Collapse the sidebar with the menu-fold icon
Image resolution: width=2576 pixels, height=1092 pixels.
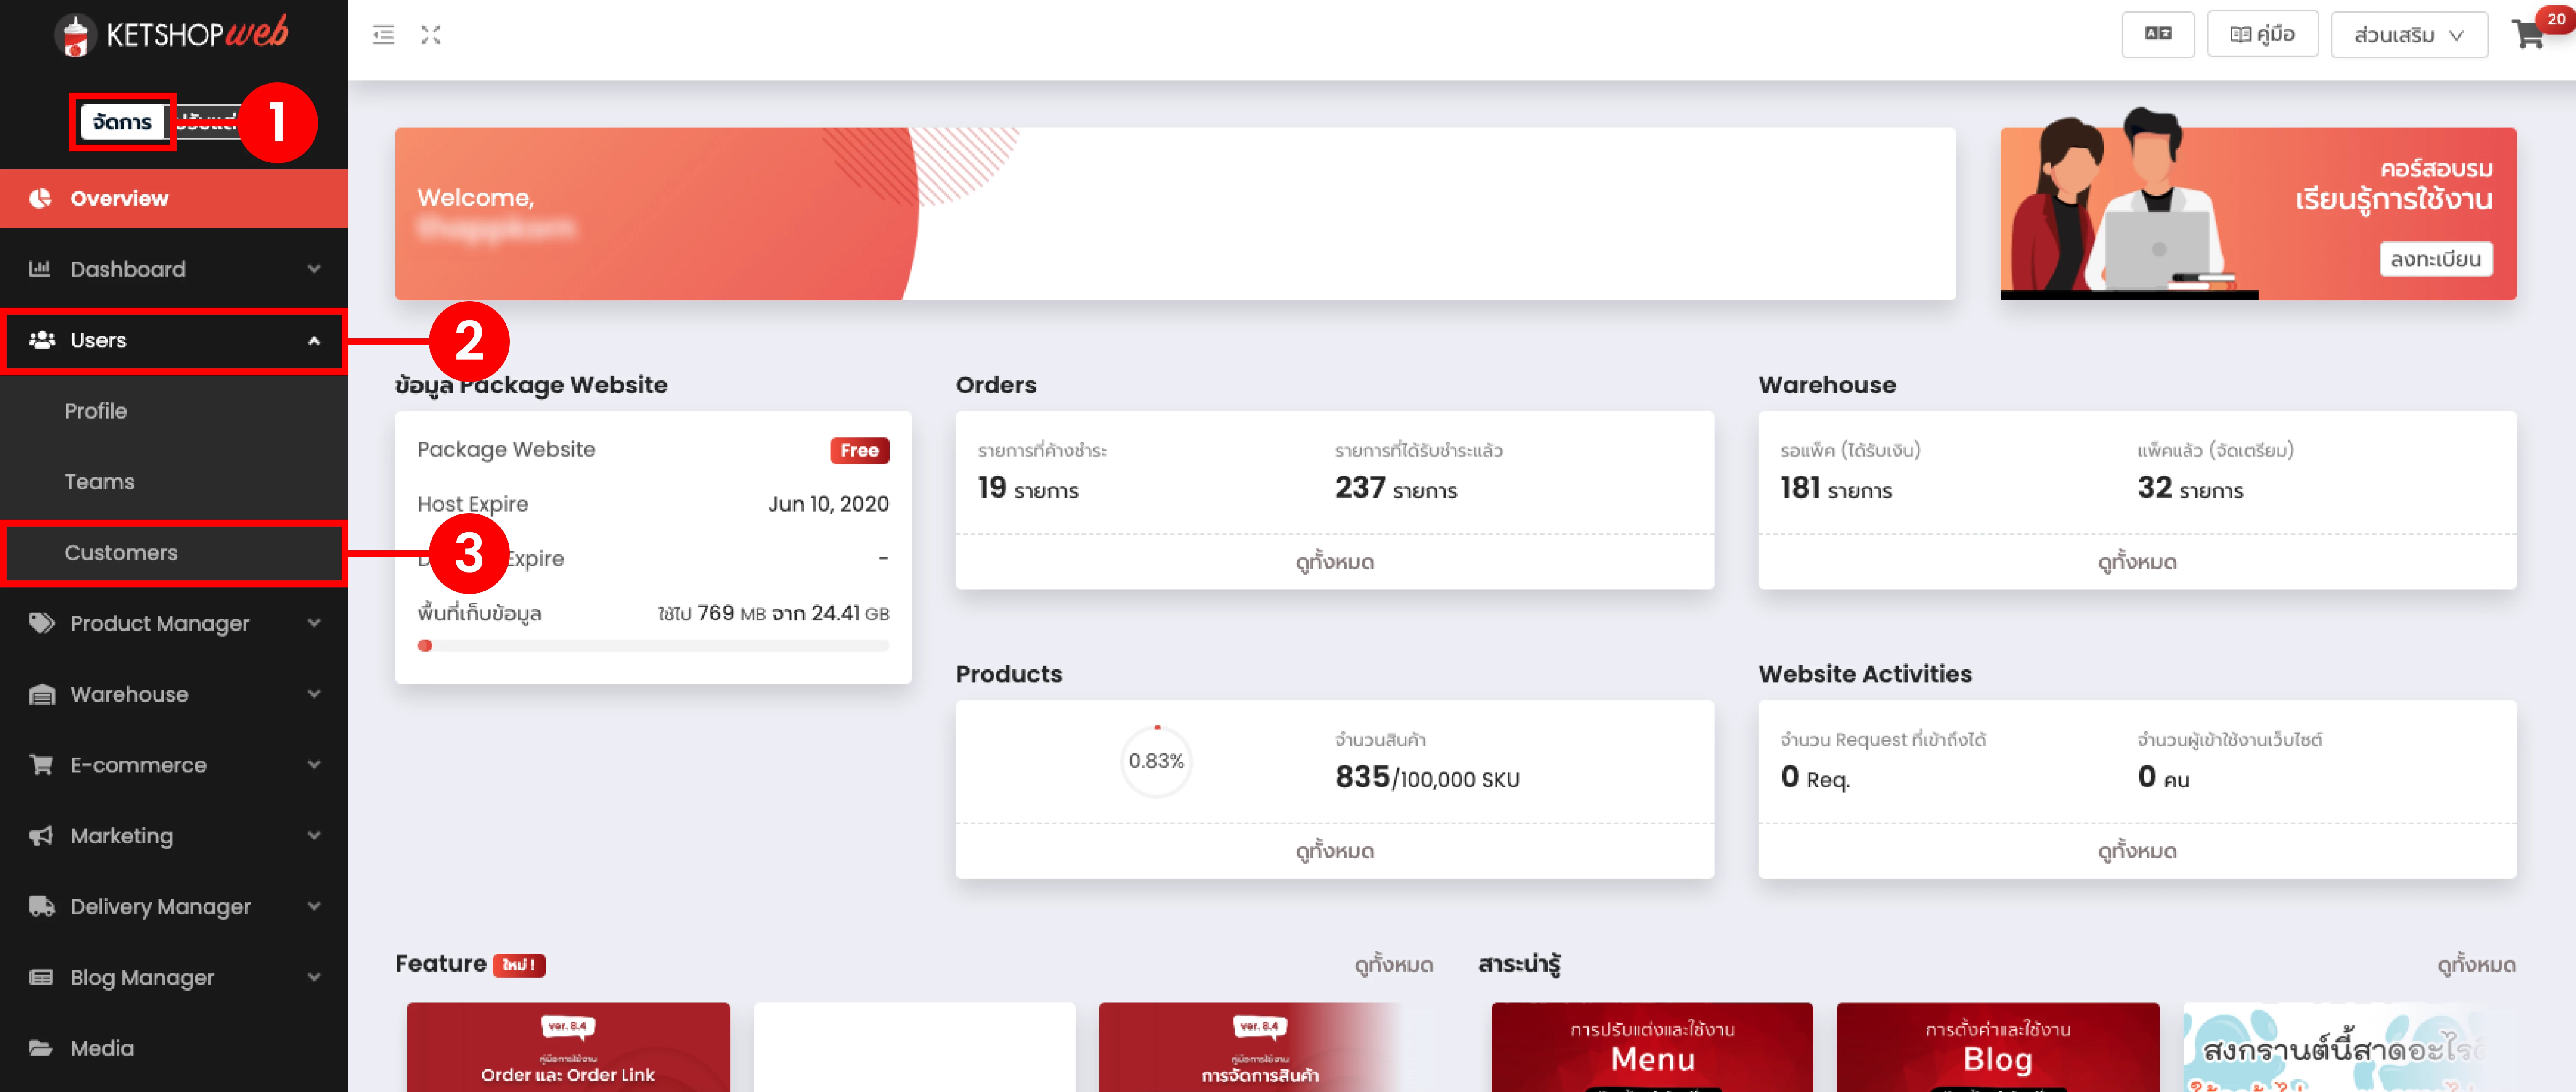point(384,35)
